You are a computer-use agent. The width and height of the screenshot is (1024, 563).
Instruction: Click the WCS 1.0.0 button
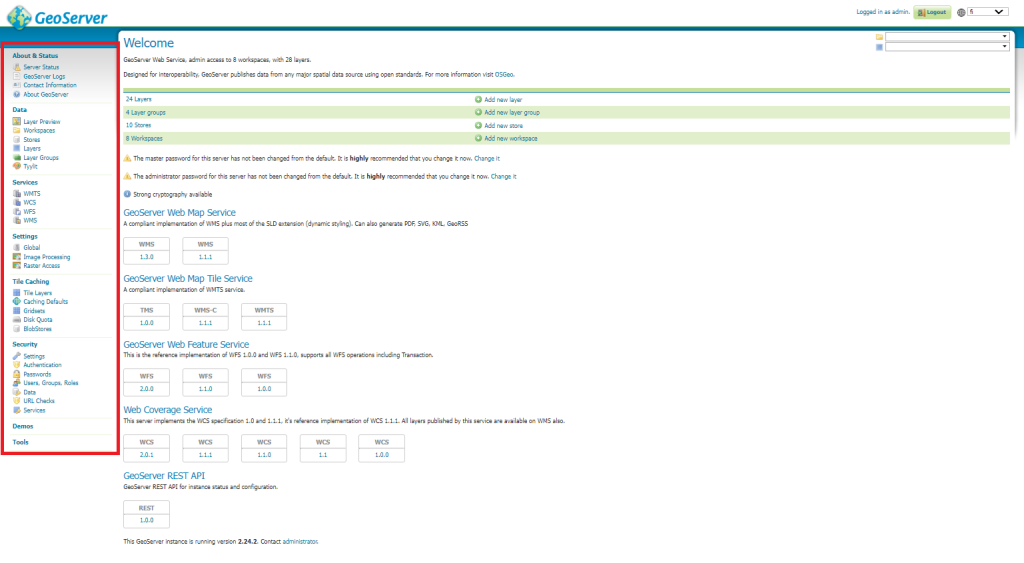tap(381, 449)
